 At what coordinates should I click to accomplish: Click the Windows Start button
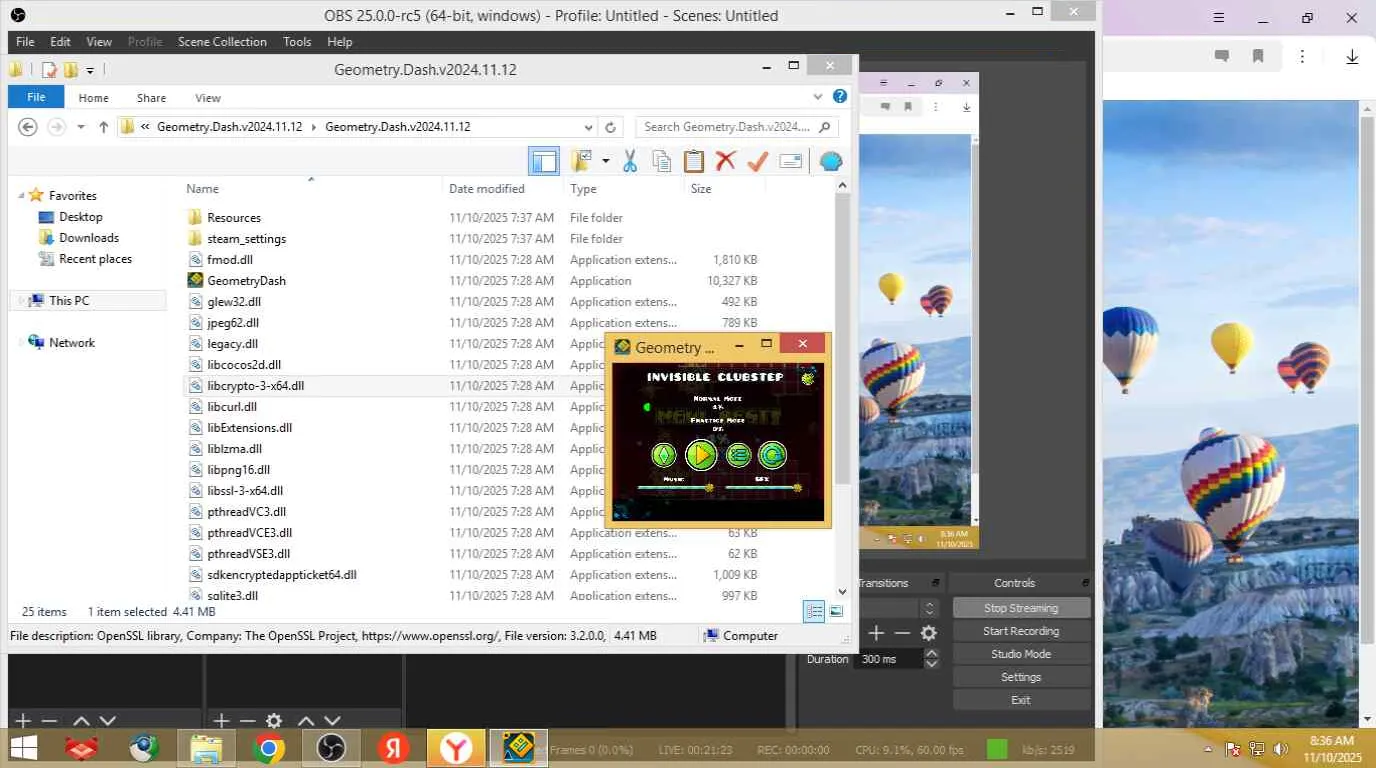[x=24, y=748]
